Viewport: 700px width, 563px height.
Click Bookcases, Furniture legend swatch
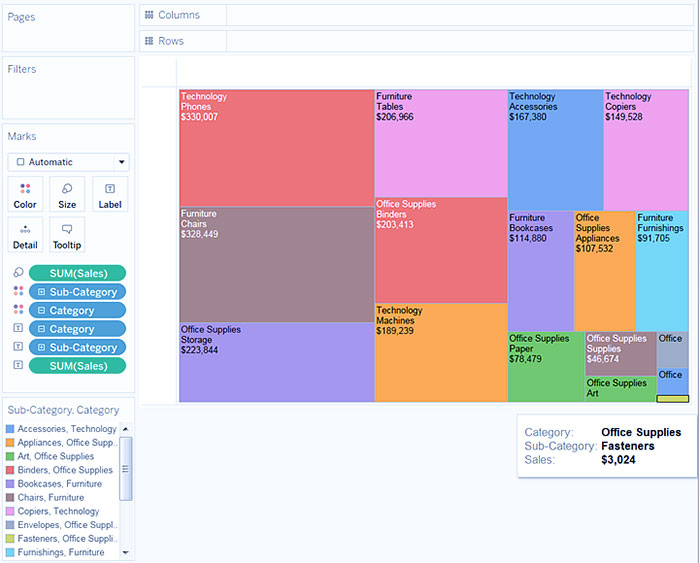[x=10, y=484]
